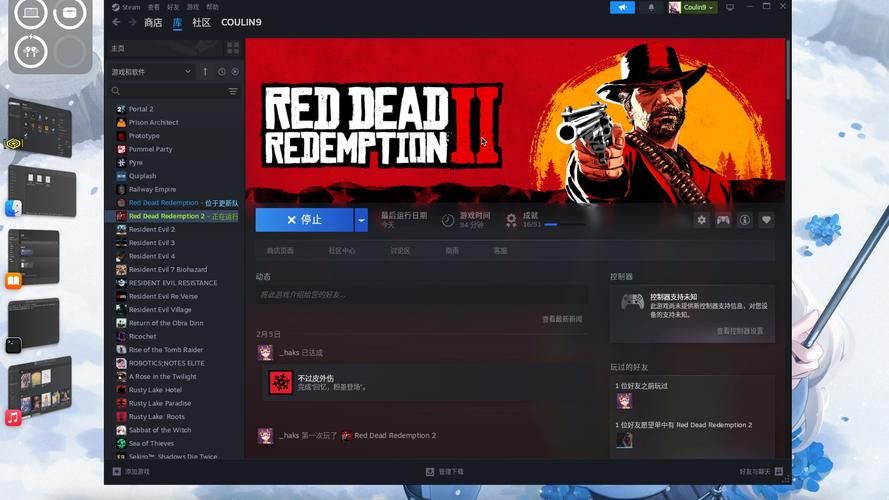The width and height of the screenshot is (889, 500).
Task: Open 客服 support link
Action: tap(500, 251)
